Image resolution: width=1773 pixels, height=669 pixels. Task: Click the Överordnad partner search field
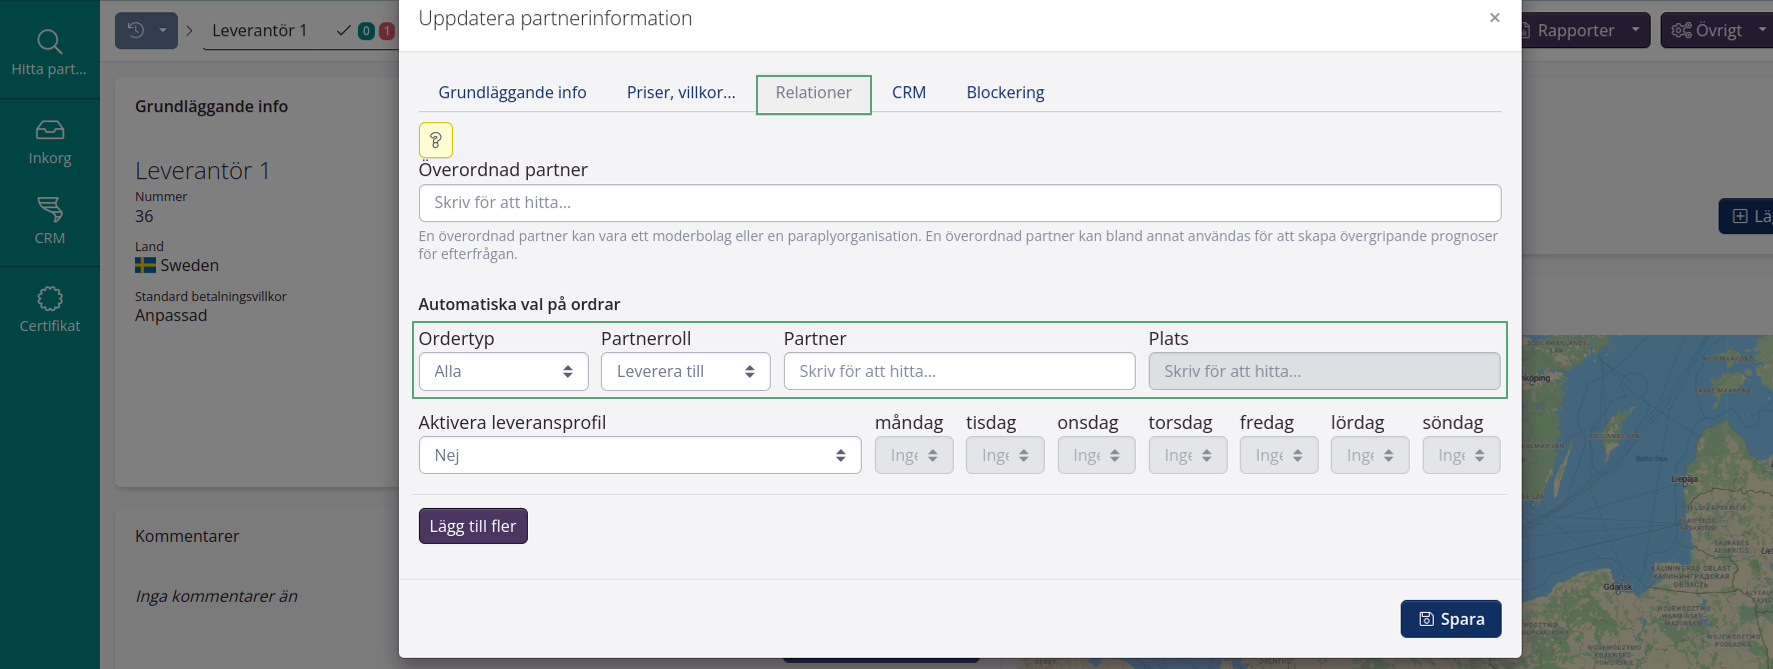(x=959, y=203)
